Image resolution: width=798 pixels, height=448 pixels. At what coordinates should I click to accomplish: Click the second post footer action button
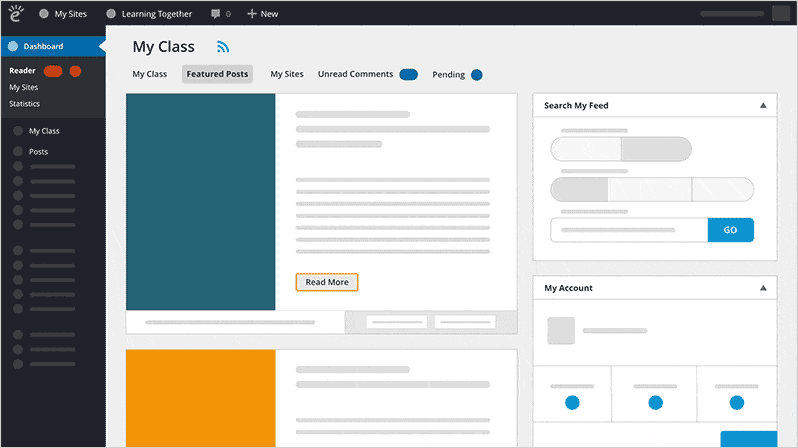[x=465, y=322]
